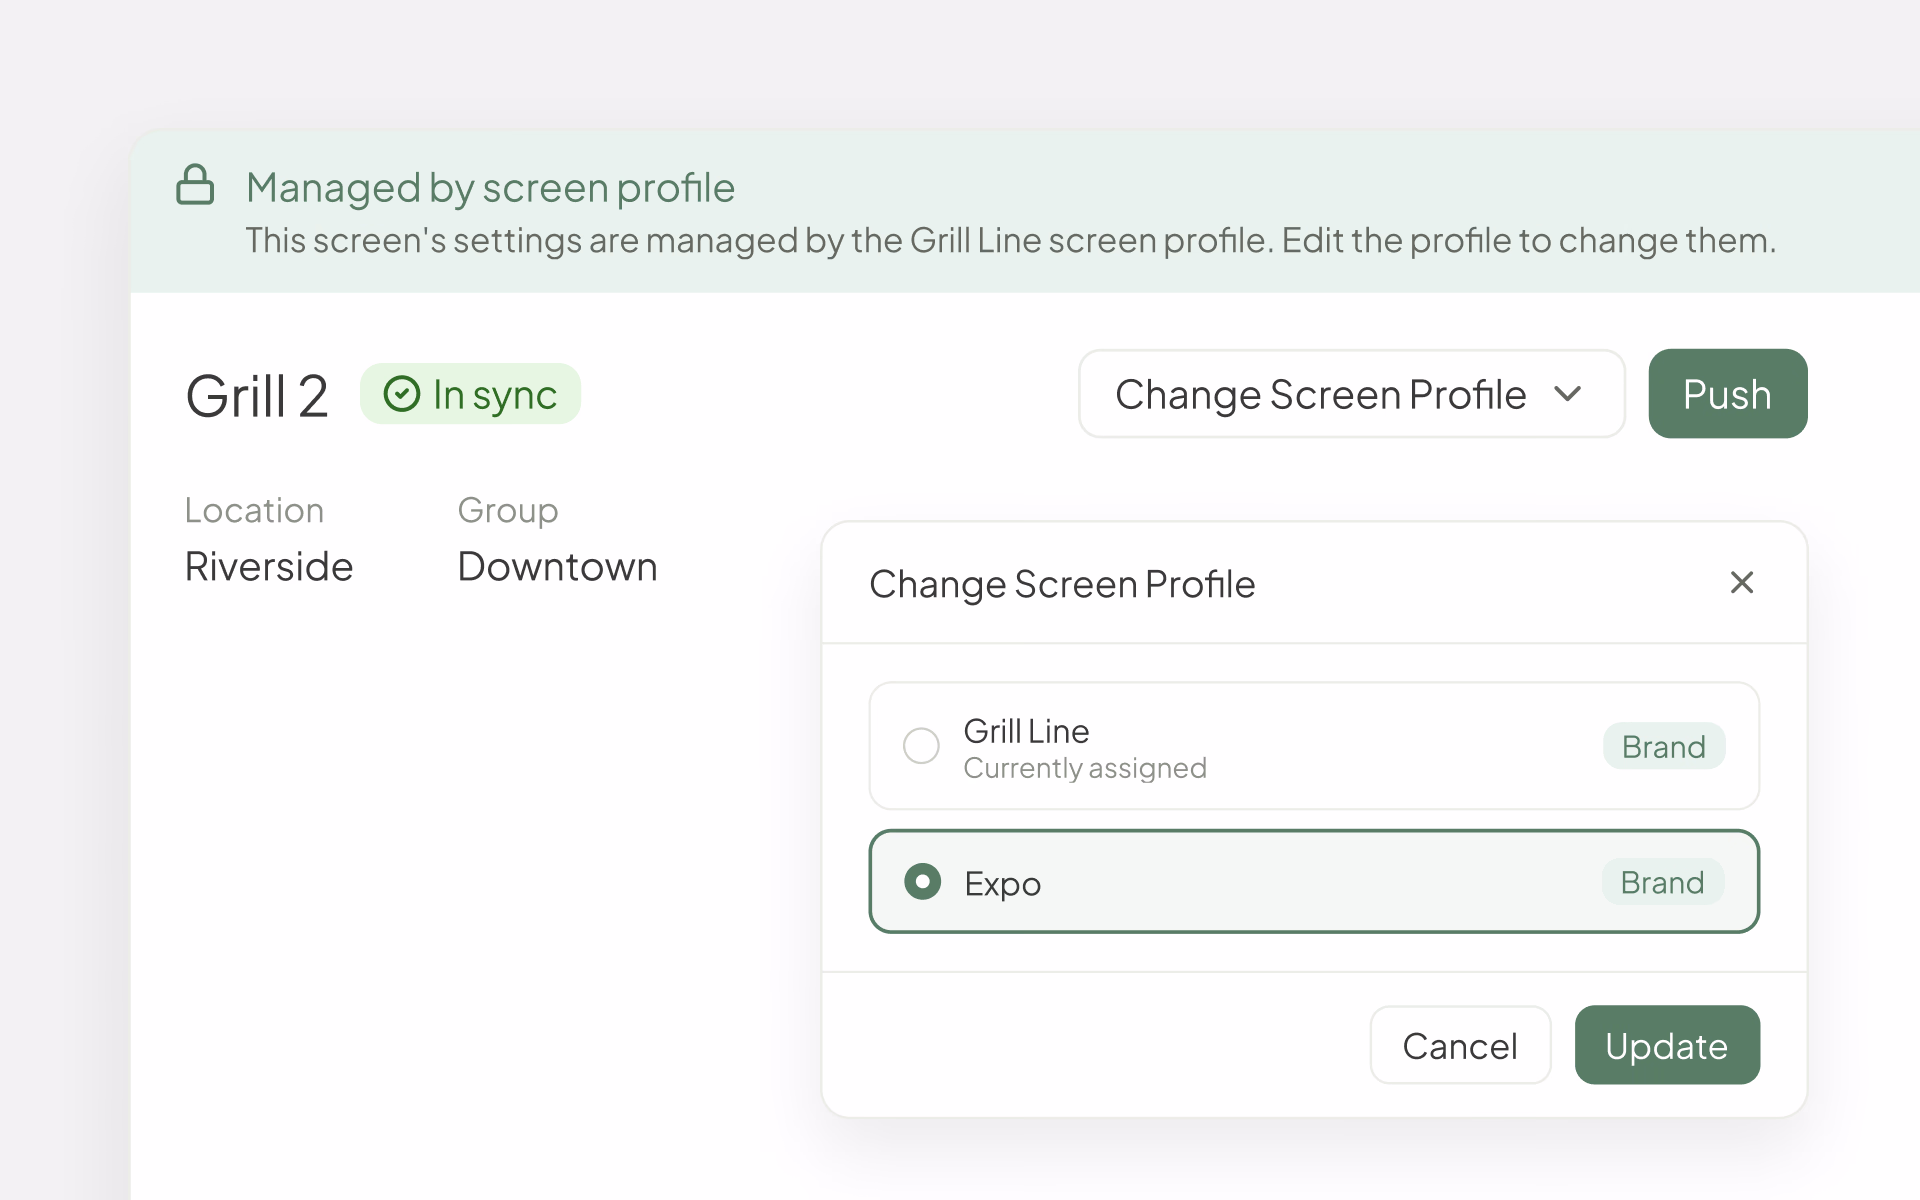Click the Currently assigned label
This screenshot has height=1200, width=1920.
1085,768
